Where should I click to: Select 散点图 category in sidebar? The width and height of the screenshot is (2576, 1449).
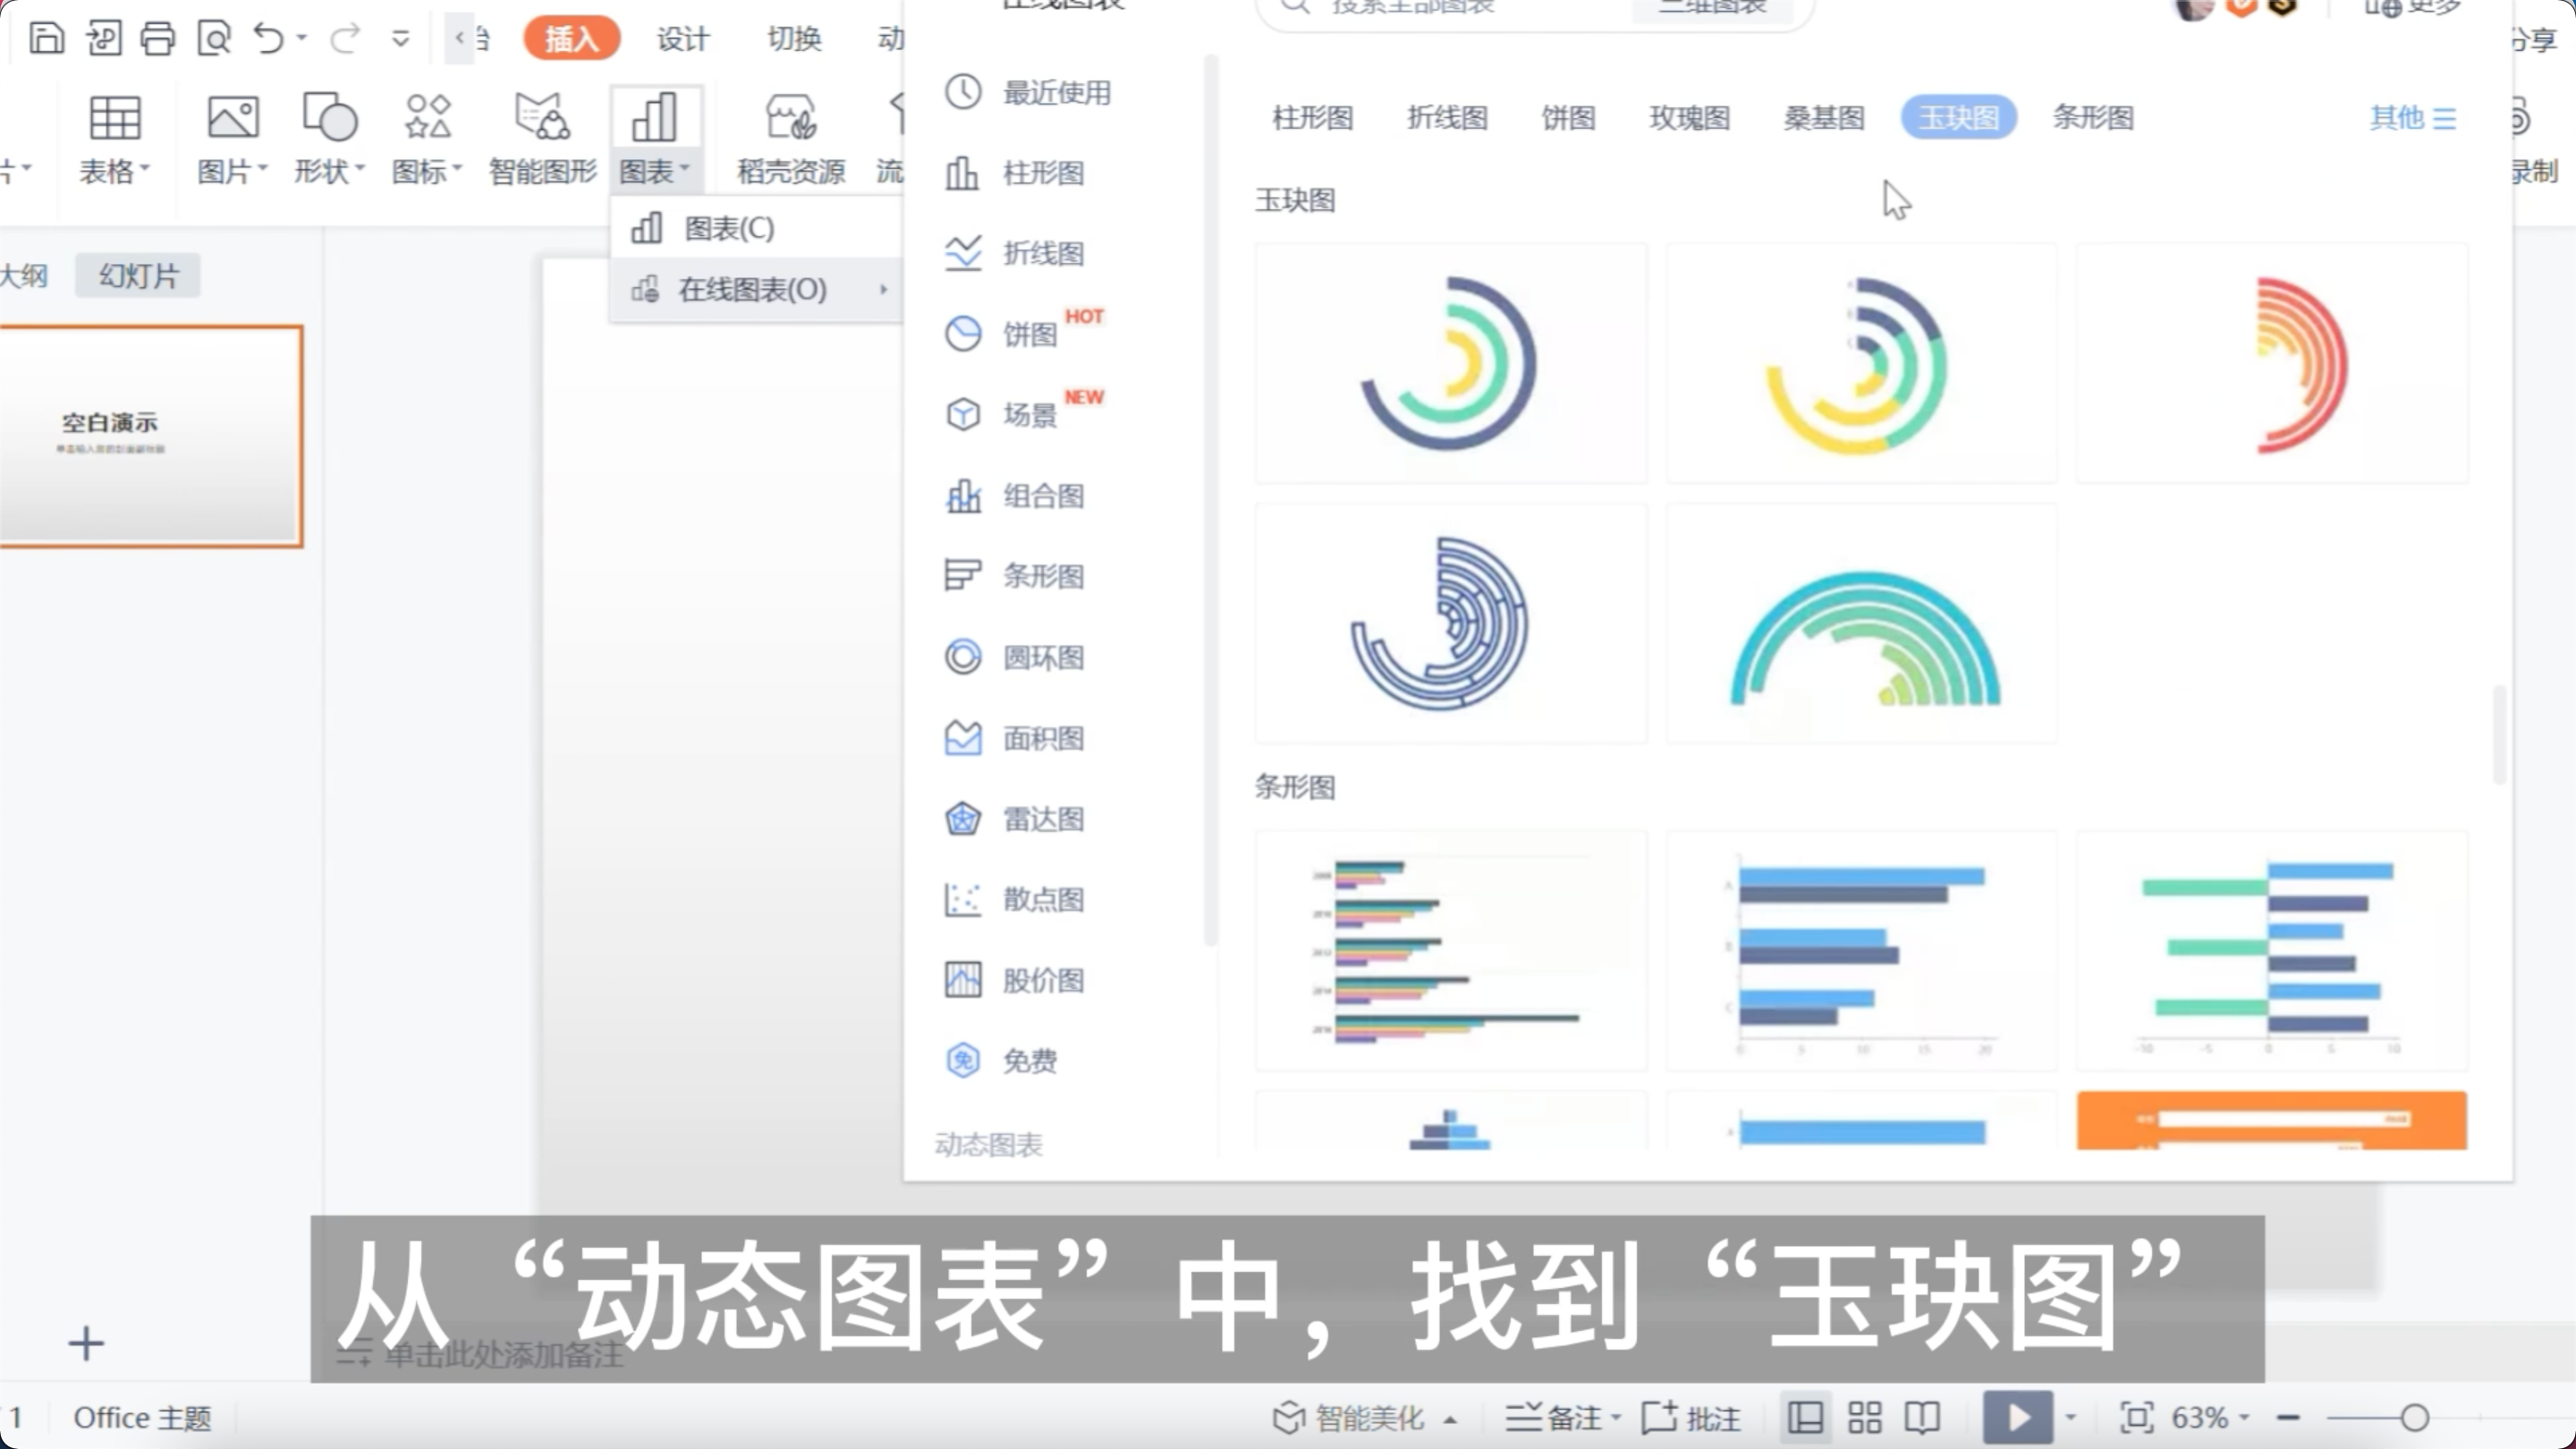[x=1015, y=899]
